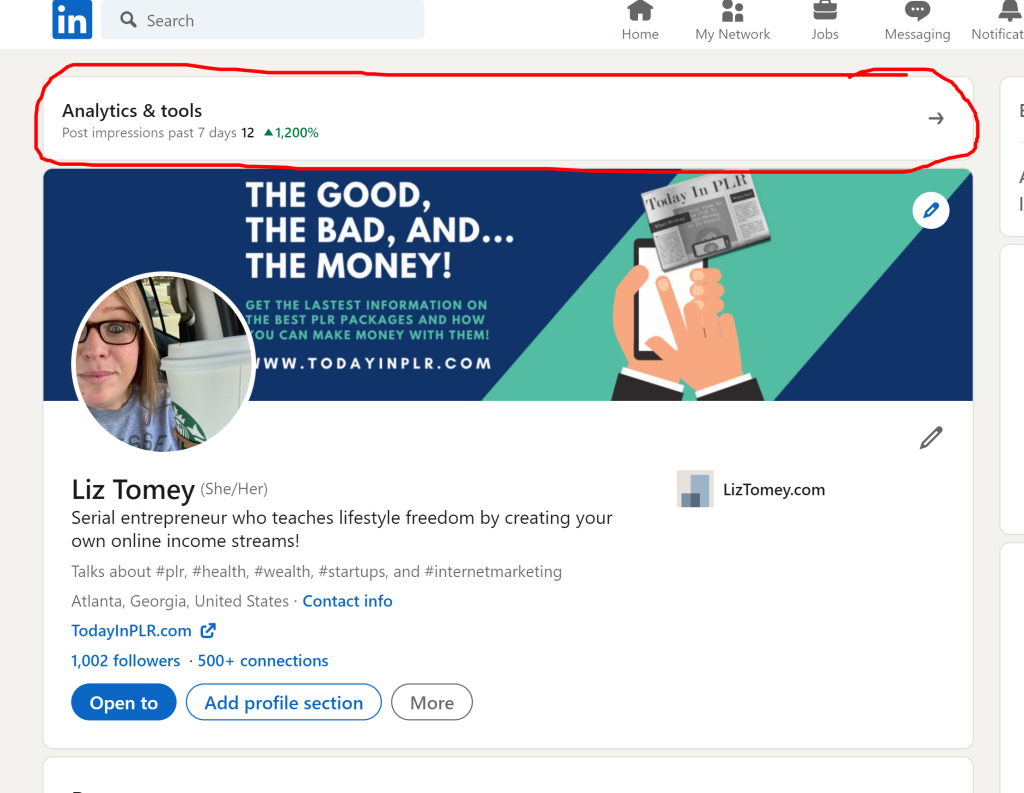Viewport: 1024px width, 793px height.
Task: Click the 1,200% impressions increase value
Action: (291, 133)
